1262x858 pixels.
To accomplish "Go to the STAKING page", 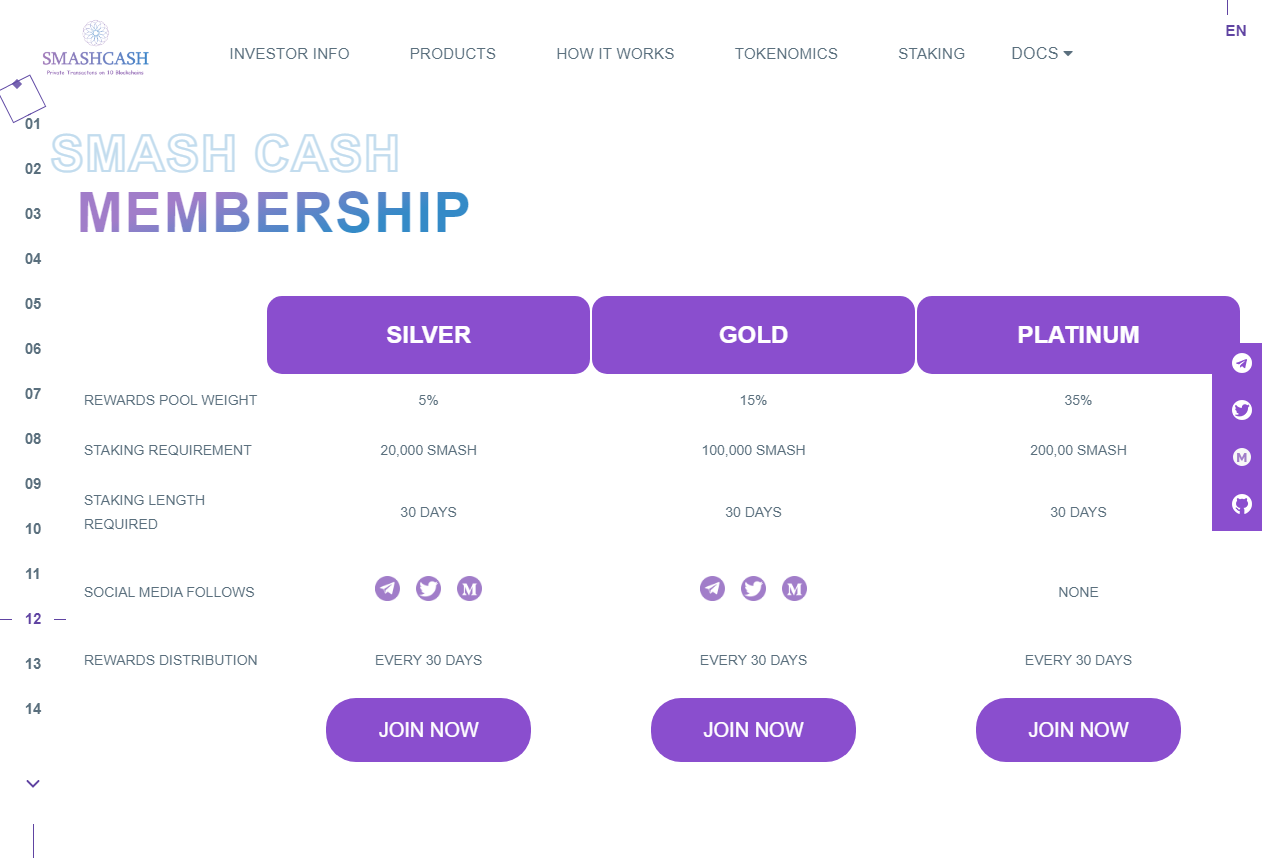I will point(931,54).
